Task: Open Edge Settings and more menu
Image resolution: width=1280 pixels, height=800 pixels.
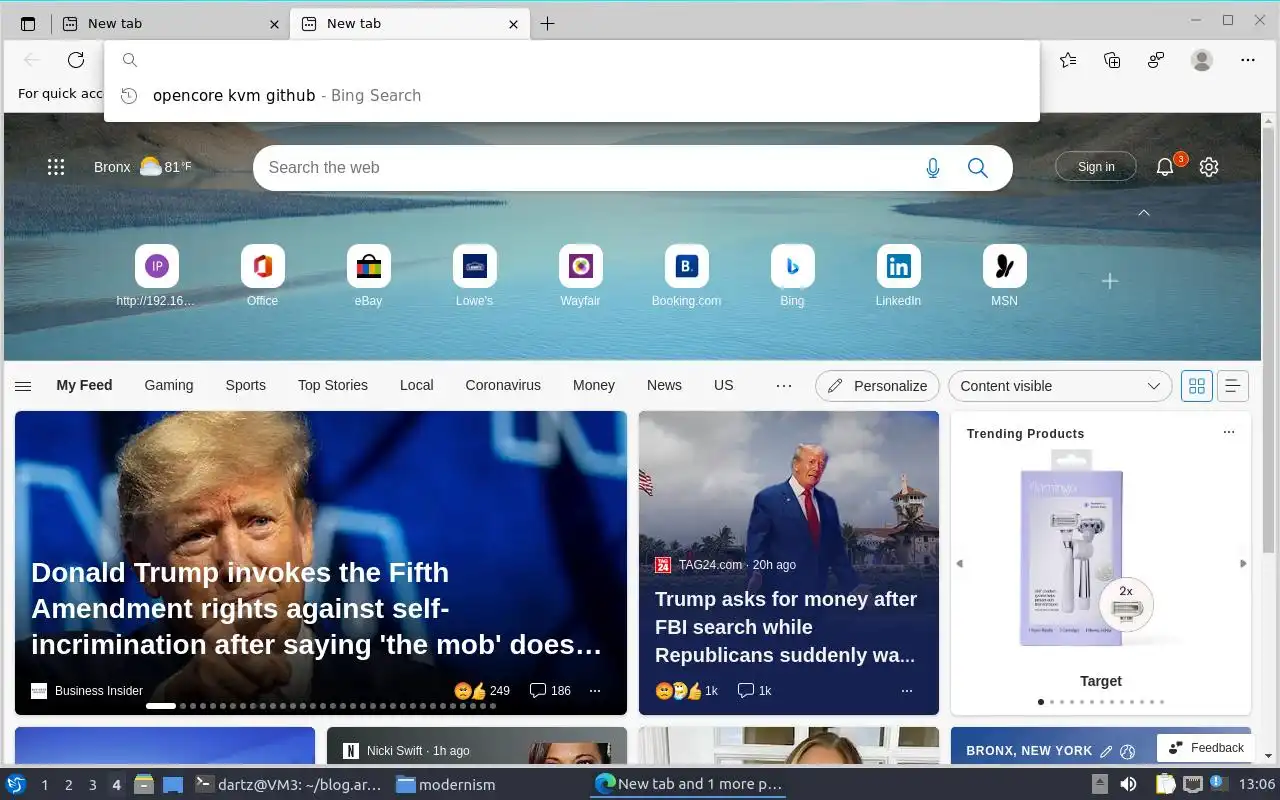Action: coord(1248,60)
